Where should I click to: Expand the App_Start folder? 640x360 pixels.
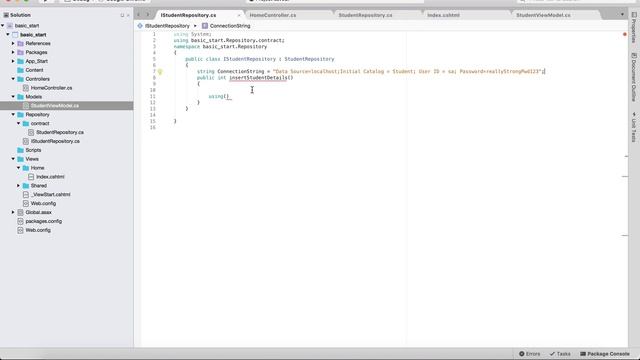[13, 61]
